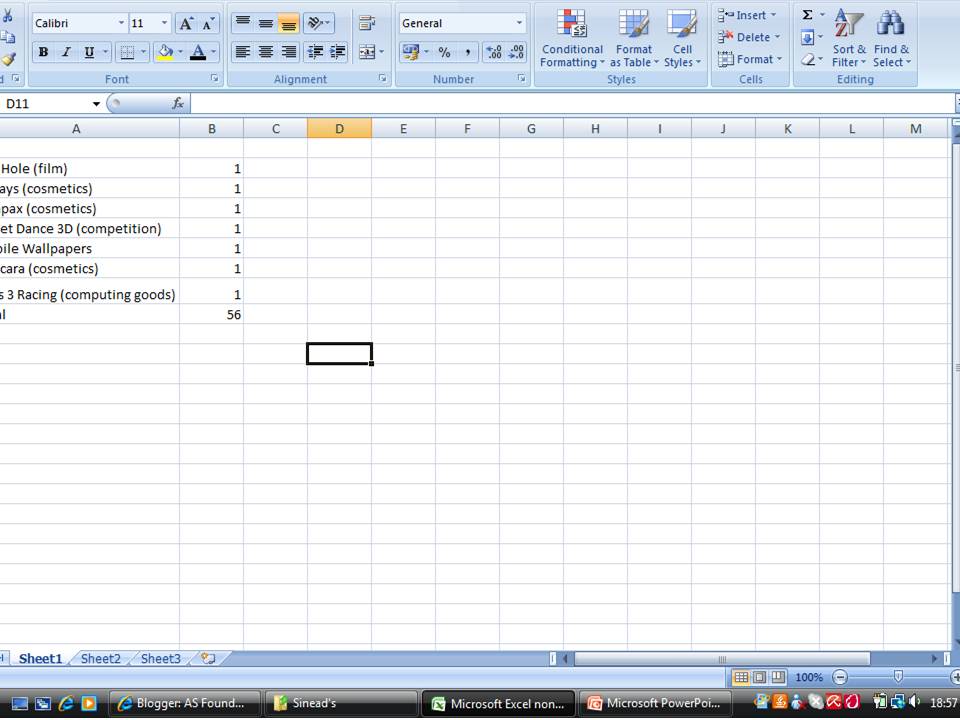Click the Insert command in Cells group
Screen dimensions: 960x720
coord(744,15)
